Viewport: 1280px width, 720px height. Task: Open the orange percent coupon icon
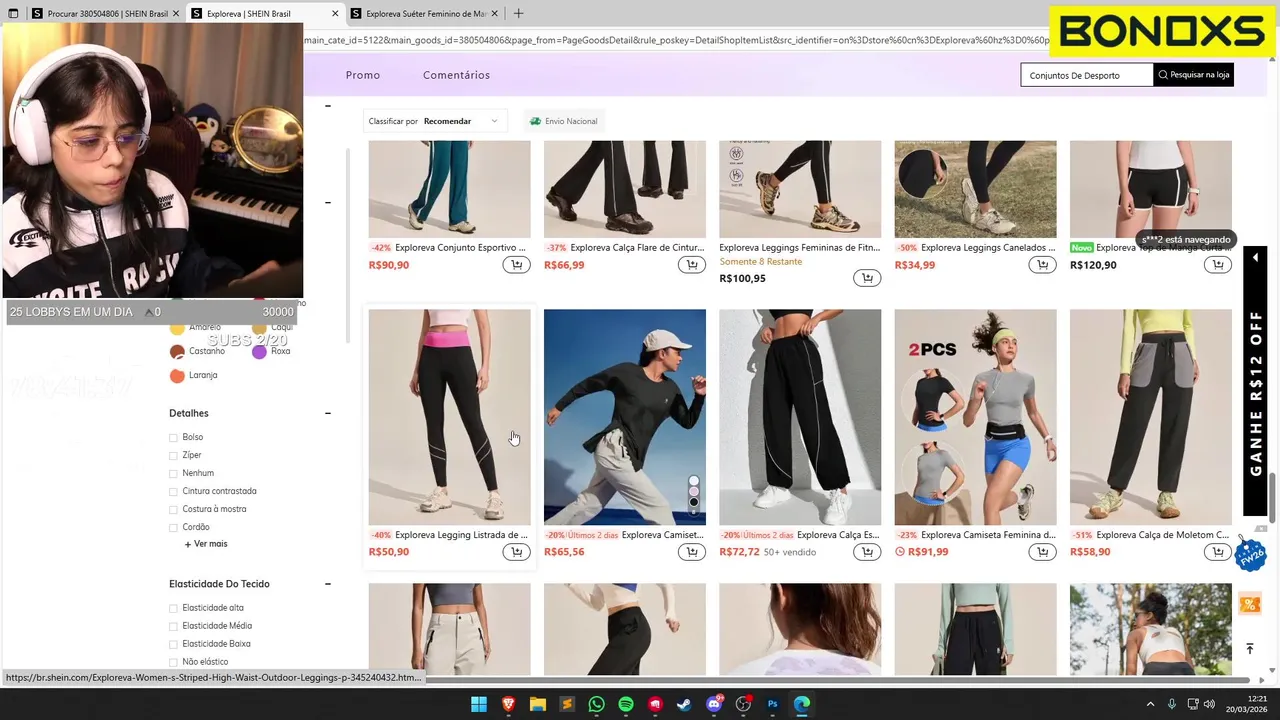pyautogui.click(x=1249, y=604)
